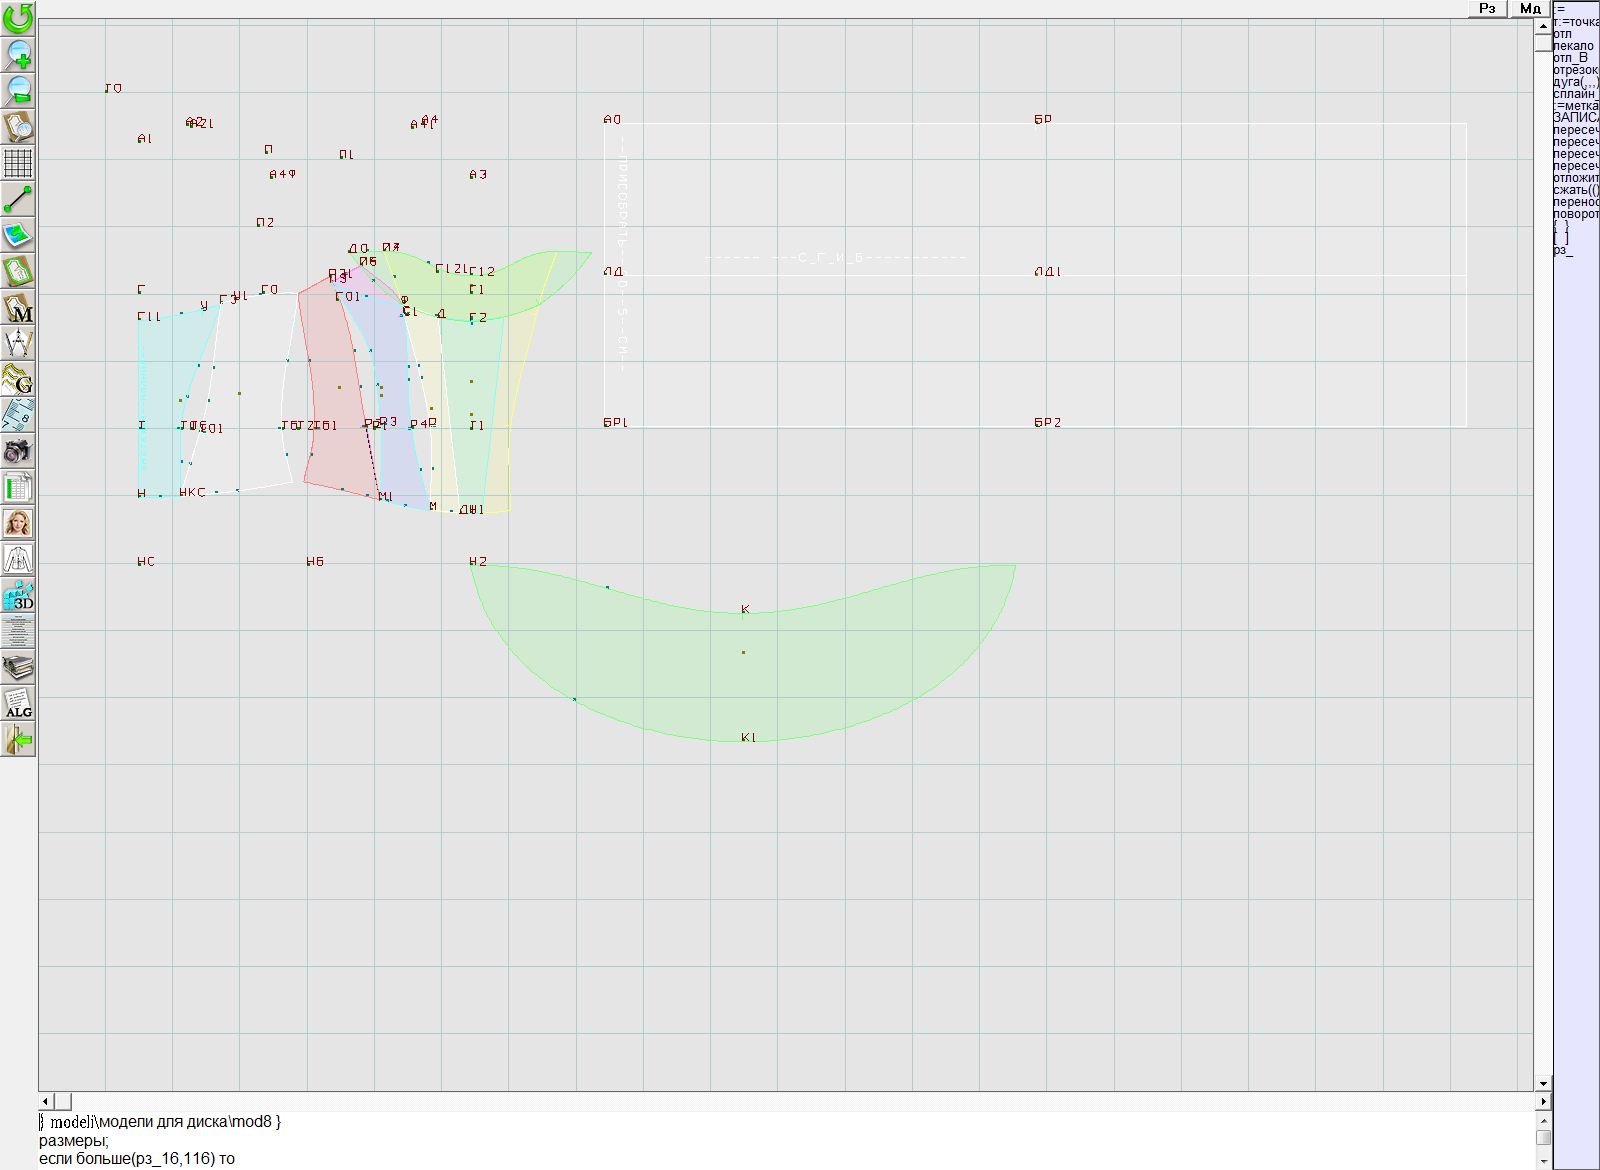This screenshot has width=1600, height=1170.
Task: Zoom in with the magnifier plus tool
Action: [18, 54]
